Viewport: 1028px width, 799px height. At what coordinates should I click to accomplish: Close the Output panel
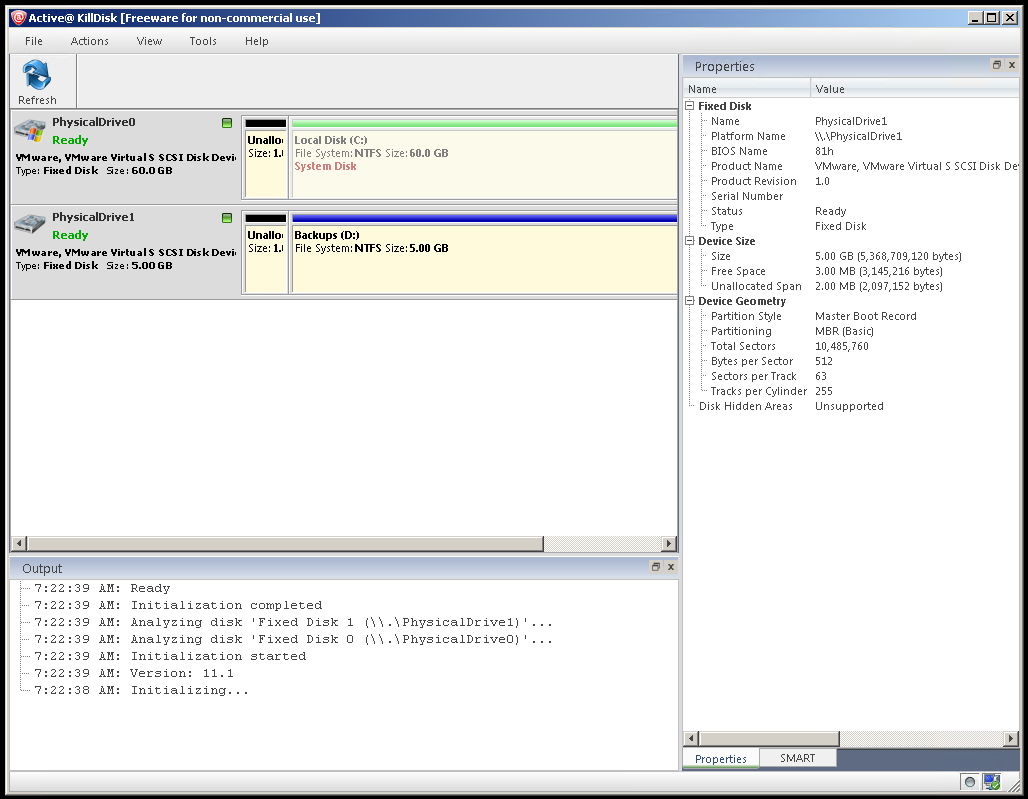pos(671,567)
